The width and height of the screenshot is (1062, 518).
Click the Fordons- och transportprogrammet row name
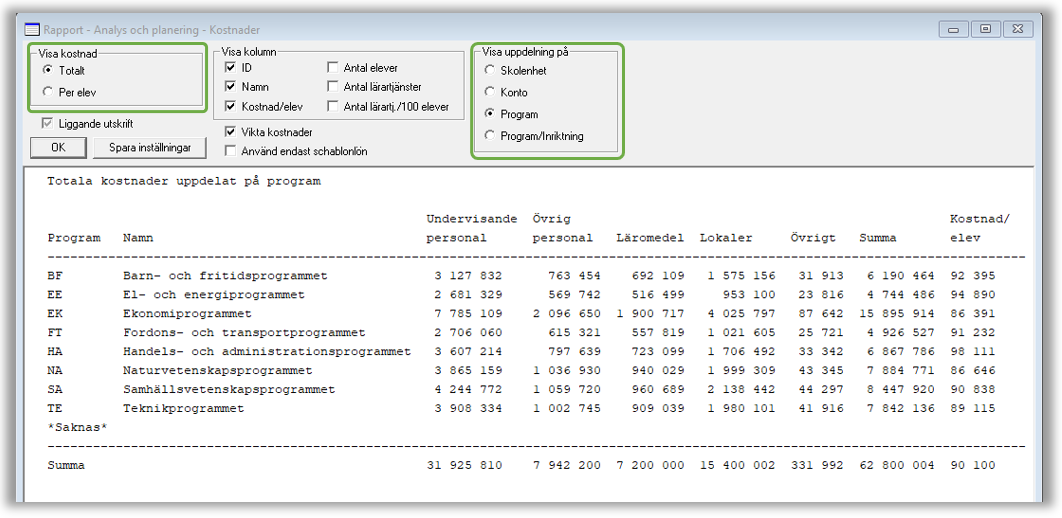click(244, 332)
